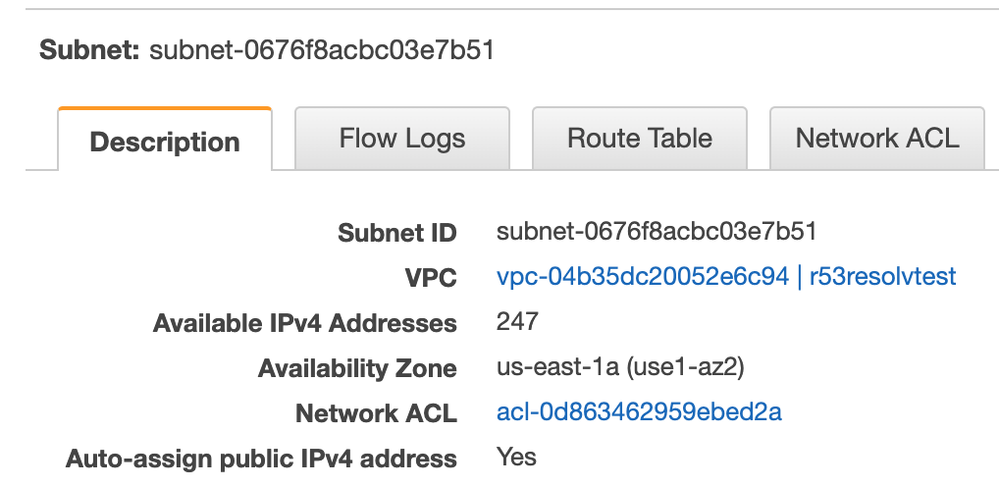The width and height of the screenshot is (999, 499).
Task: Click the r53resolvtest VPC name link
Action: pos(882,277)
